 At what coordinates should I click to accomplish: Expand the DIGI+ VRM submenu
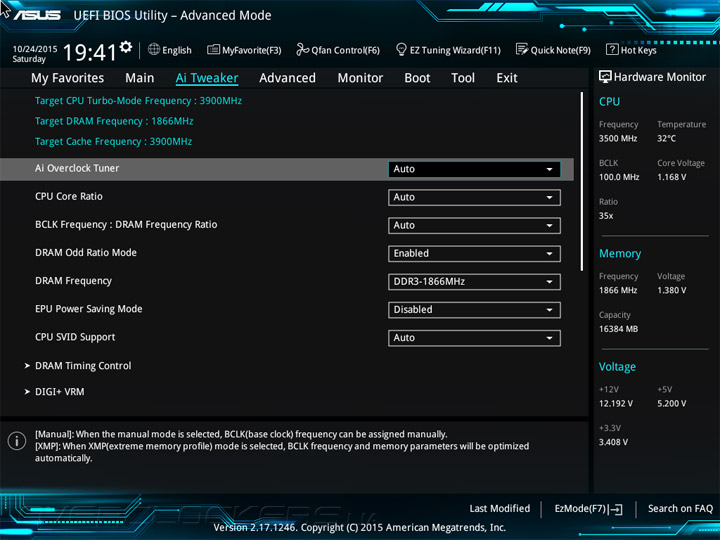59,392
